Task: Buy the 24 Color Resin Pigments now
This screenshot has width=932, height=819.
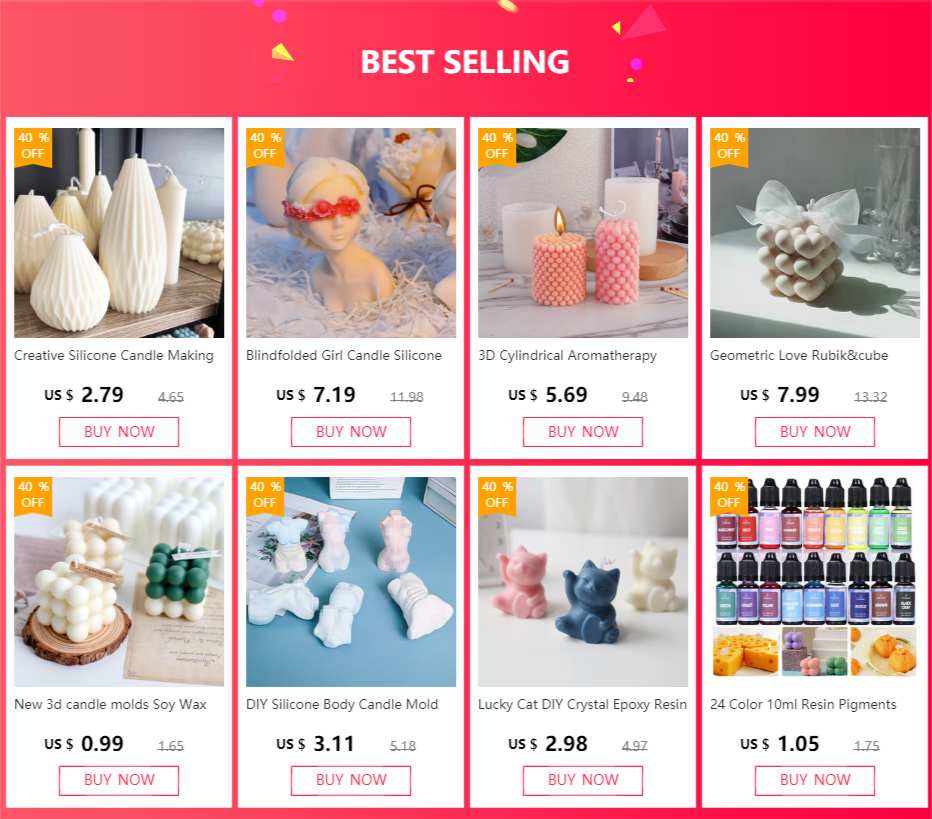Action: coord(815,780)
